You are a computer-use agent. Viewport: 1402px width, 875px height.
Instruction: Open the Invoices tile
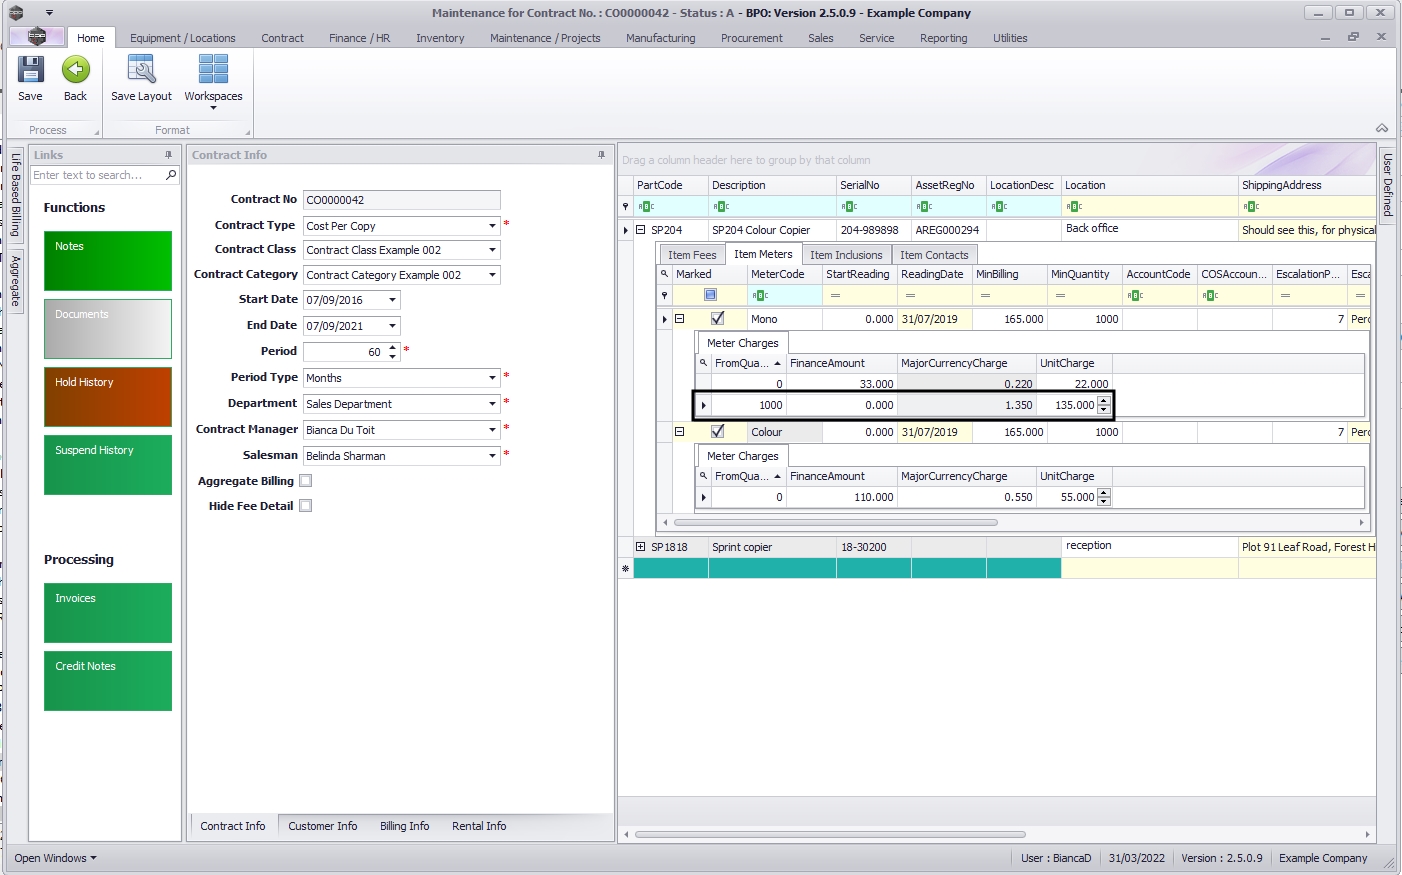click(x=108, y=612)
